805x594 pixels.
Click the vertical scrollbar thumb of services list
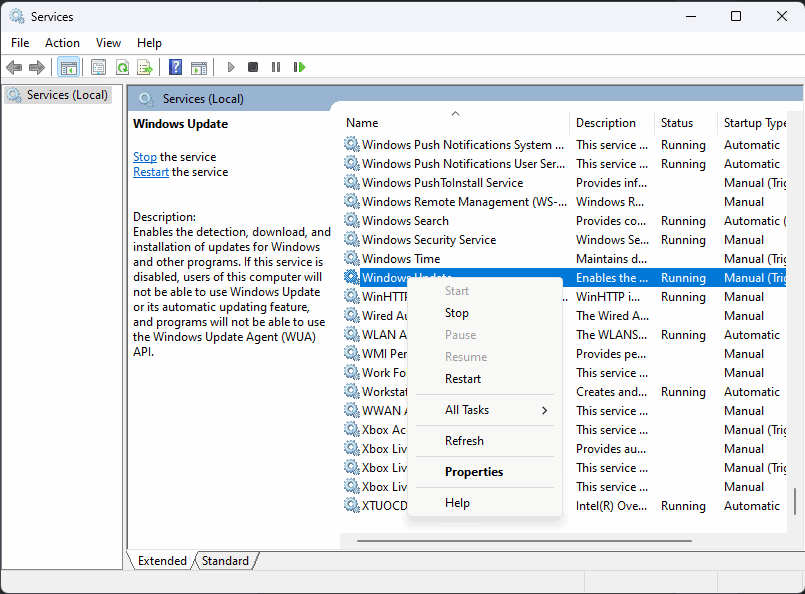[x=795, y=501]
